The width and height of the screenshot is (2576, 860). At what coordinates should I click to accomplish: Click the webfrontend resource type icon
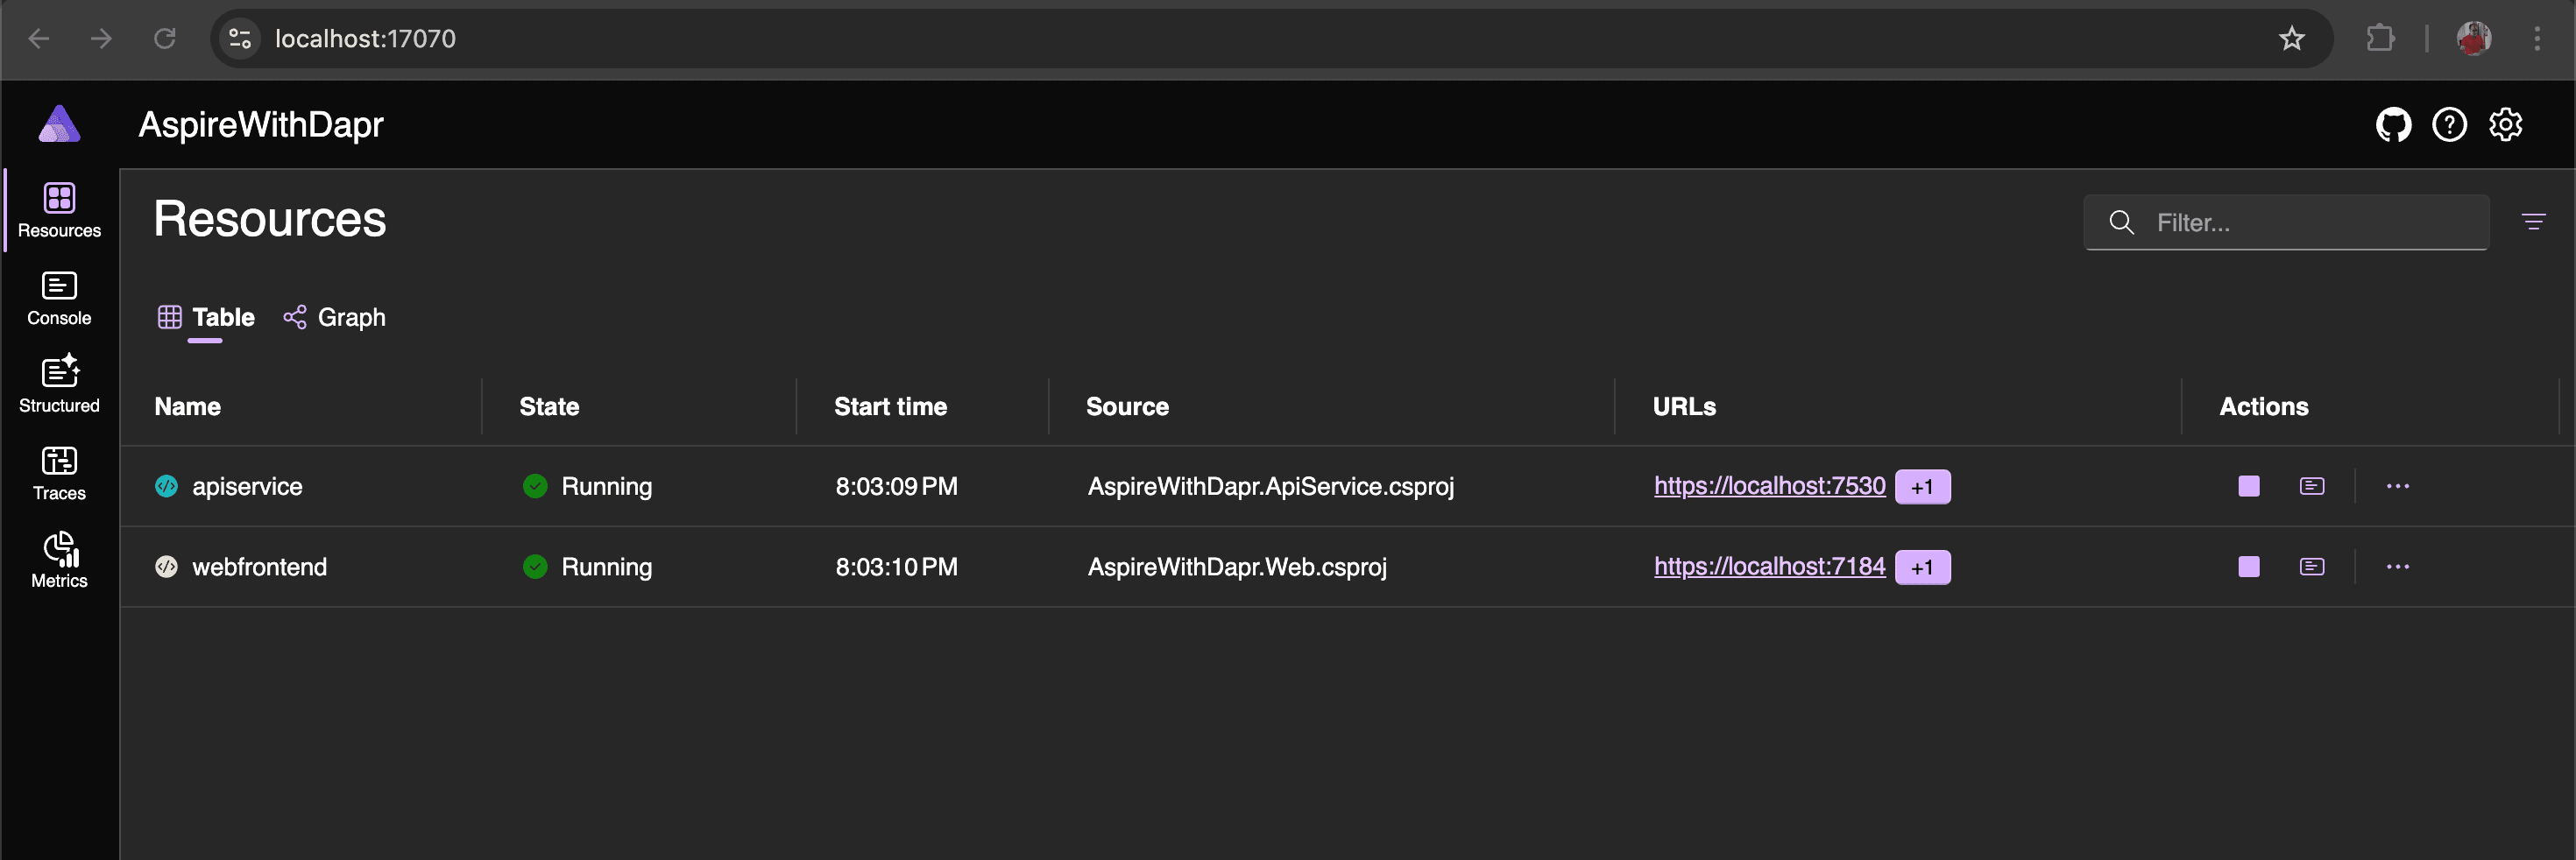pyautogui.click(x=166, y=567)
